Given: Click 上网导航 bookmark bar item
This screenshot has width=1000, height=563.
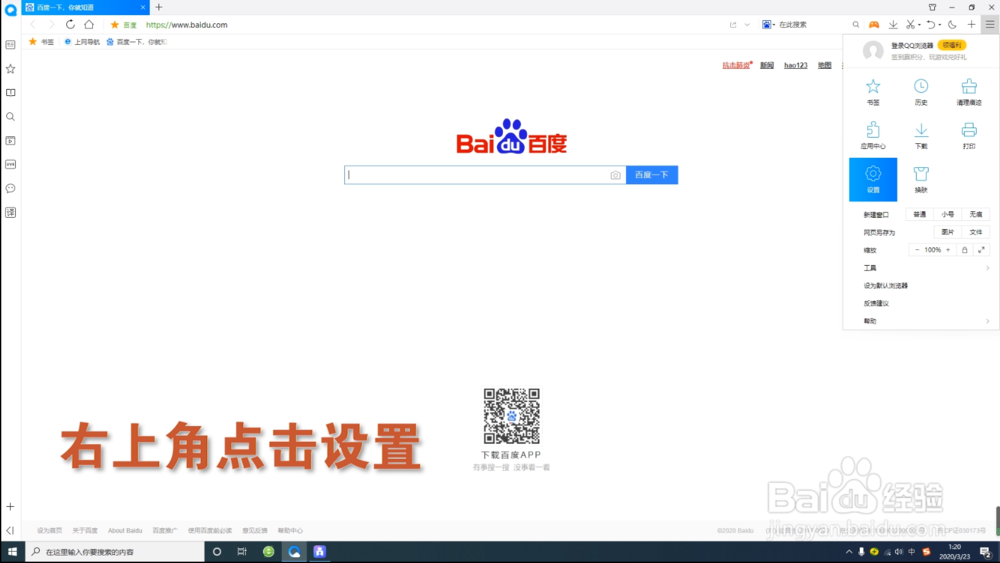Looking at the screenshot, I should click(82, 41).
